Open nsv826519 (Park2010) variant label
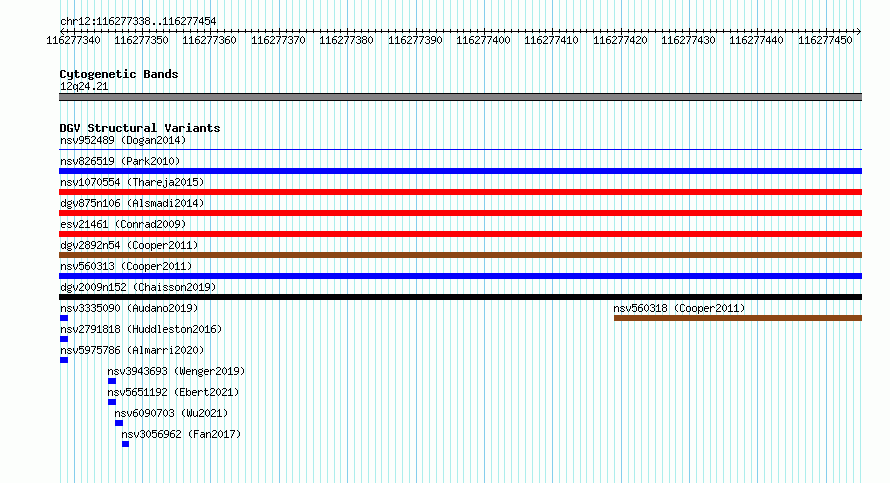This screenshot has width=890, height=483. [x=120, y=161]
